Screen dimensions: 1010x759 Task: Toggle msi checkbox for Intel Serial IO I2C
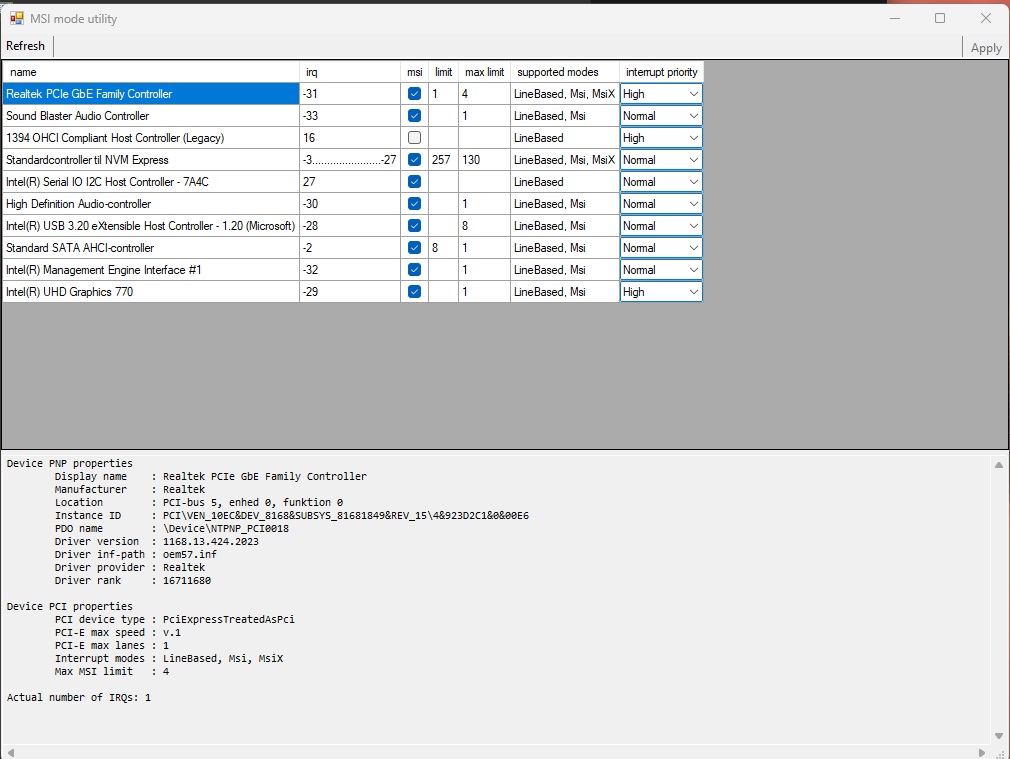(x=414, y=182)
